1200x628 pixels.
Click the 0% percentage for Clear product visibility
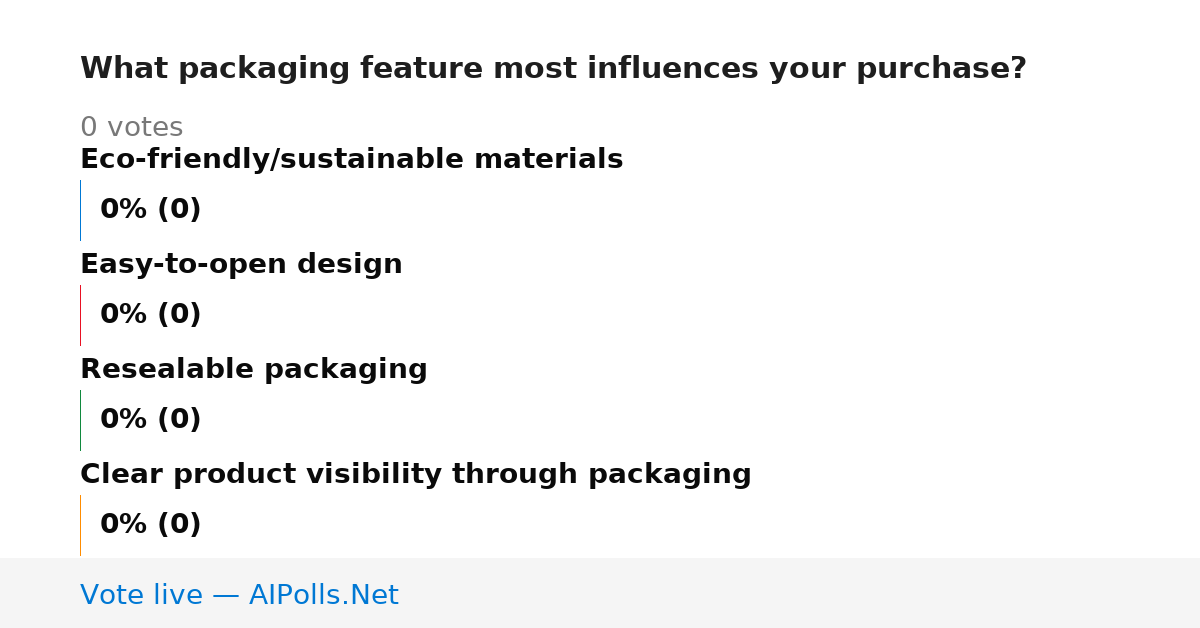(124, 525)
